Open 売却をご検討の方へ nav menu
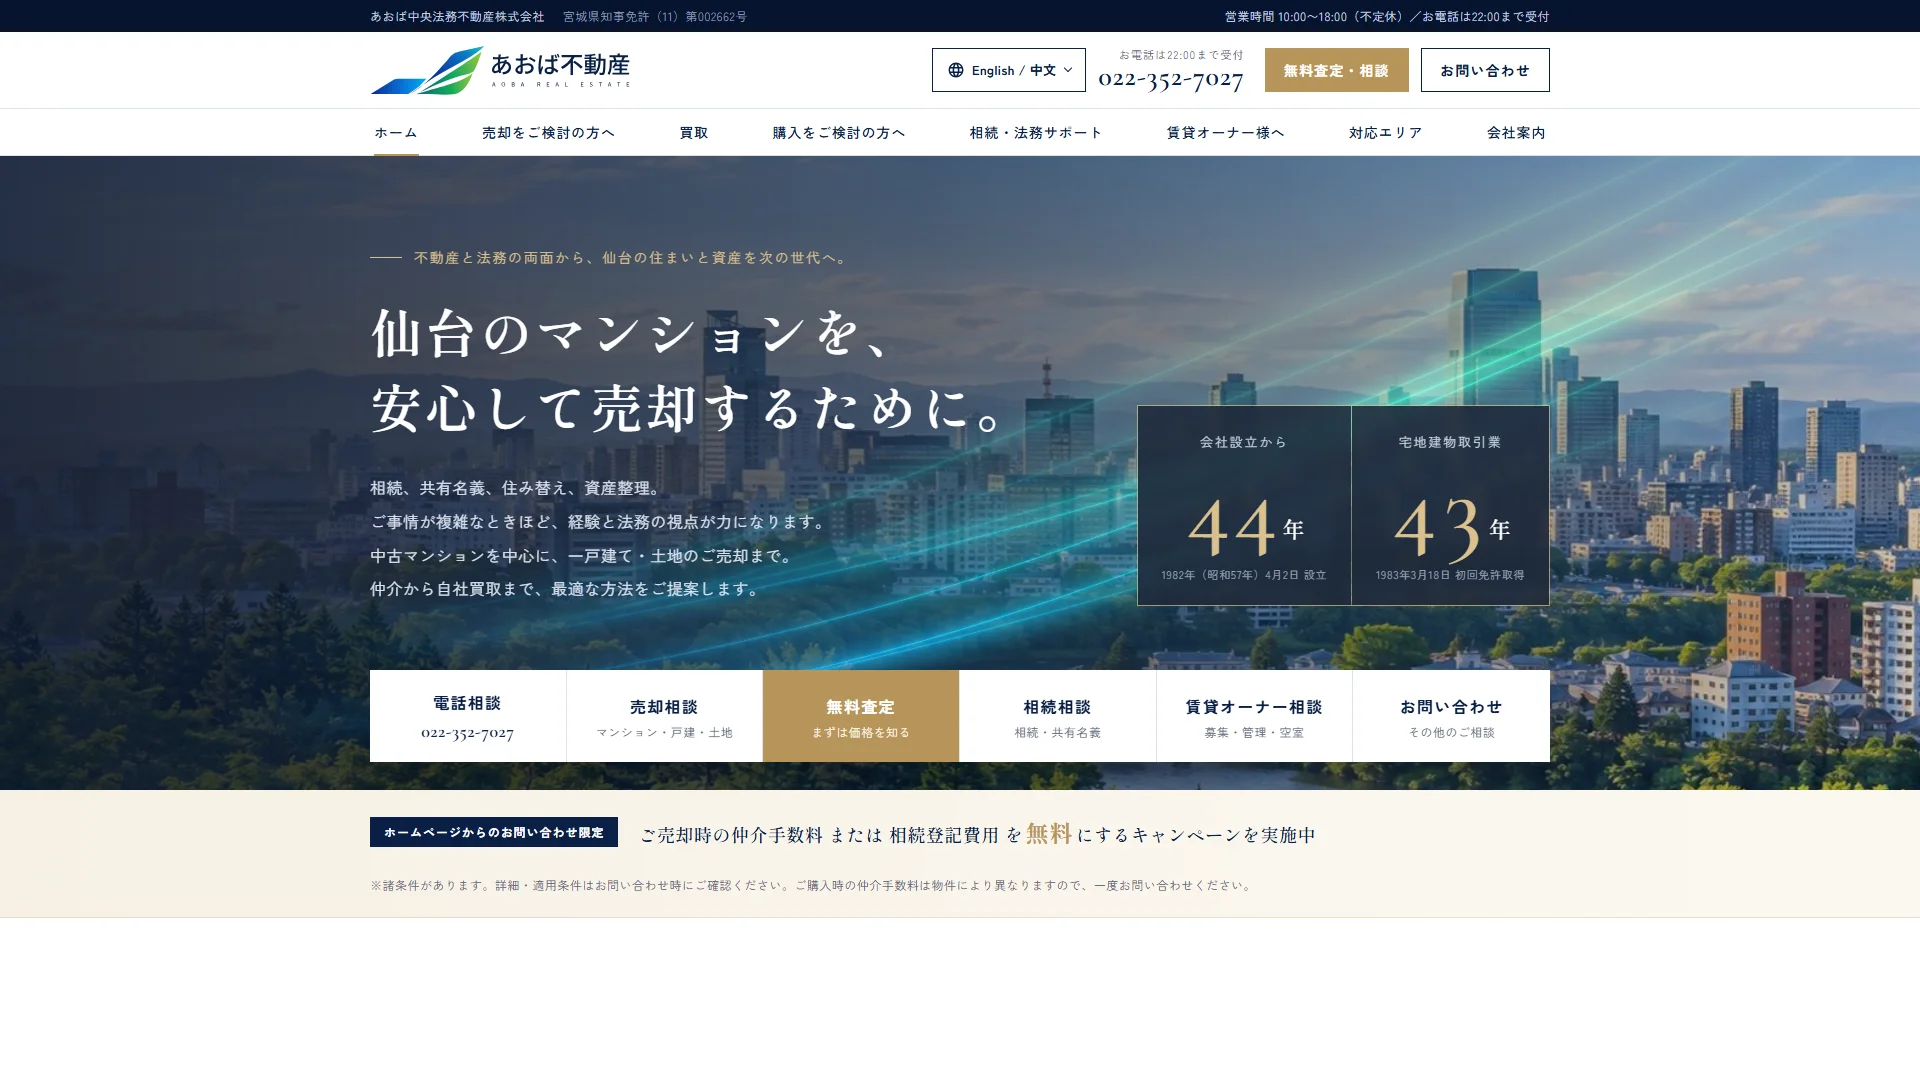The height and width of the screenshot is (1080, 1920). coord(548,132)
